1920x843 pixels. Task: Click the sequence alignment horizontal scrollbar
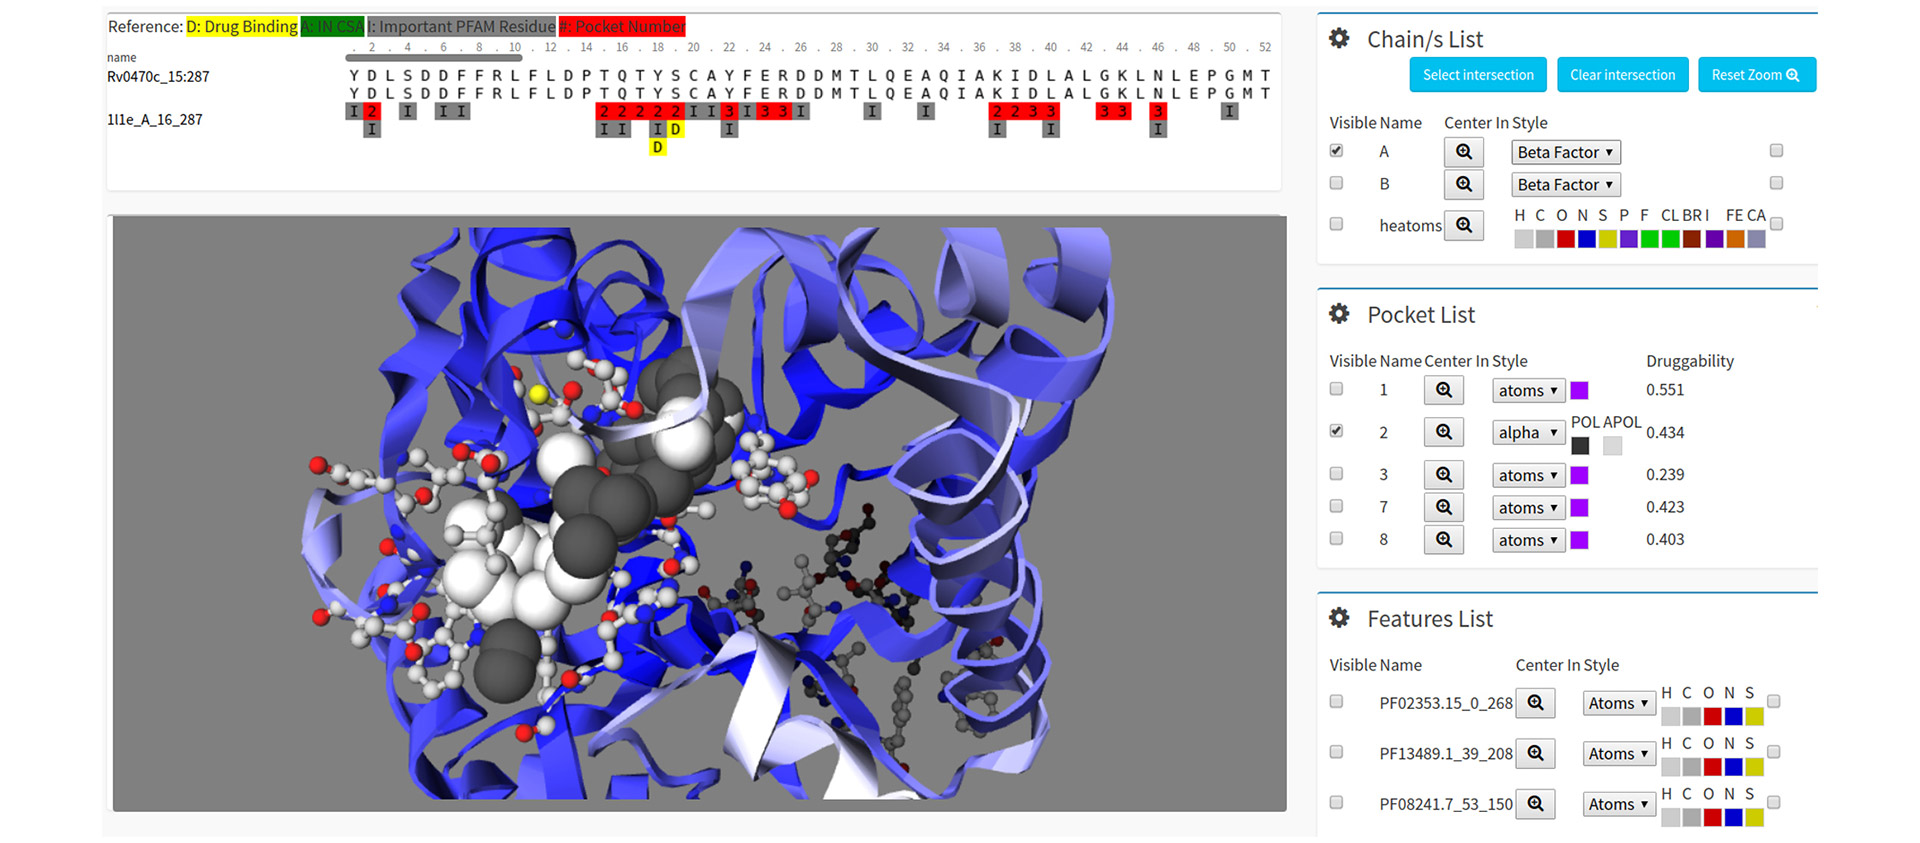[434, 58]
